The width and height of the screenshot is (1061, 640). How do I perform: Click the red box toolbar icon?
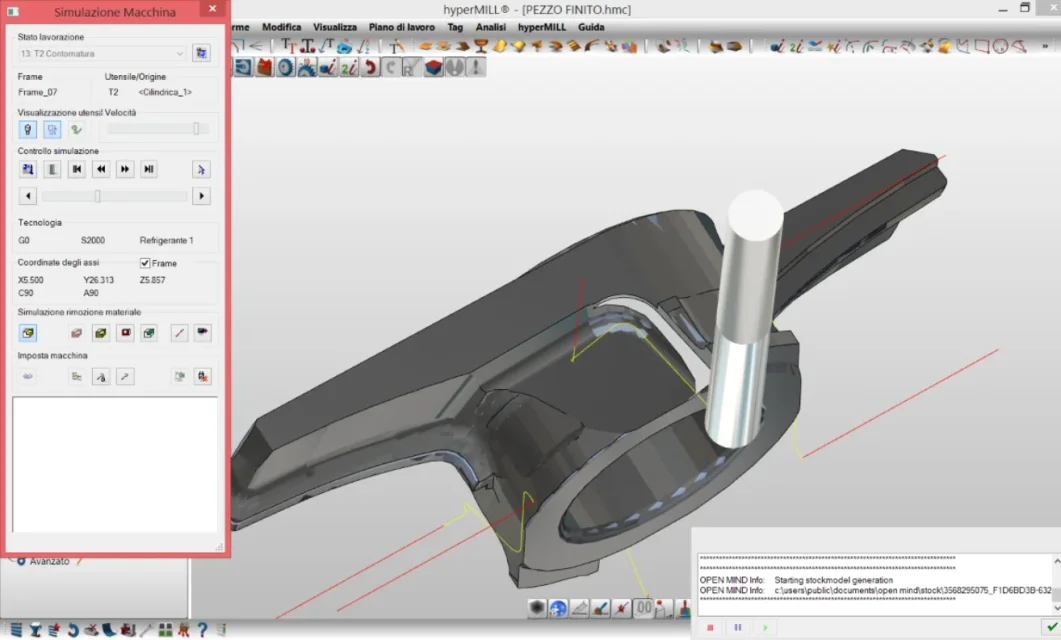click(x=265, y=67)
